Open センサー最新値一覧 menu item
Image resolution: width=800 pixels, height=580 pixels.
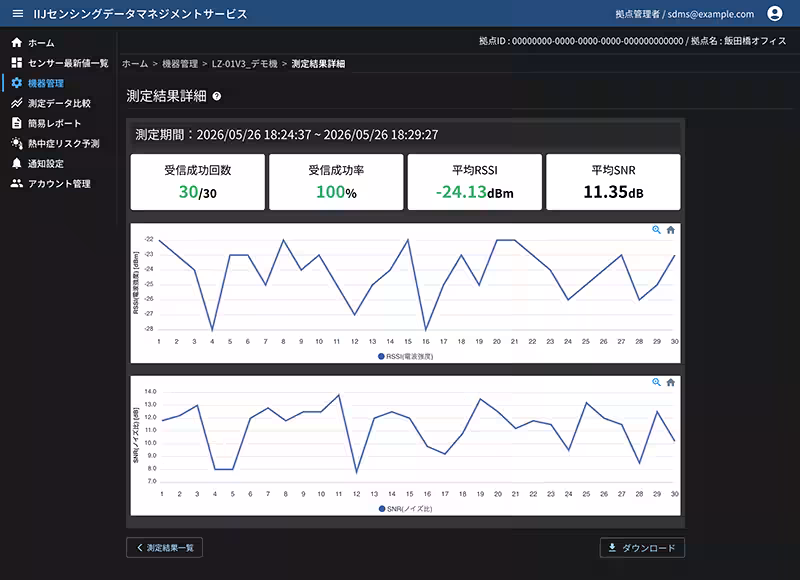(68, 63)
